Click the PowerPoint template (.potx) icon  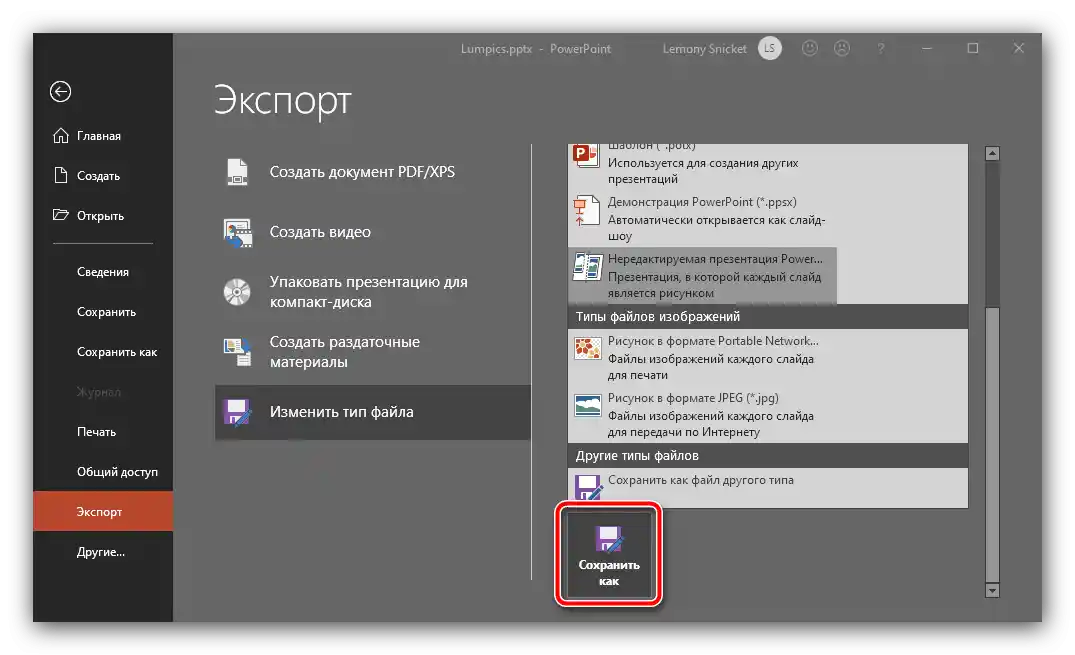(x=585, y=155)
